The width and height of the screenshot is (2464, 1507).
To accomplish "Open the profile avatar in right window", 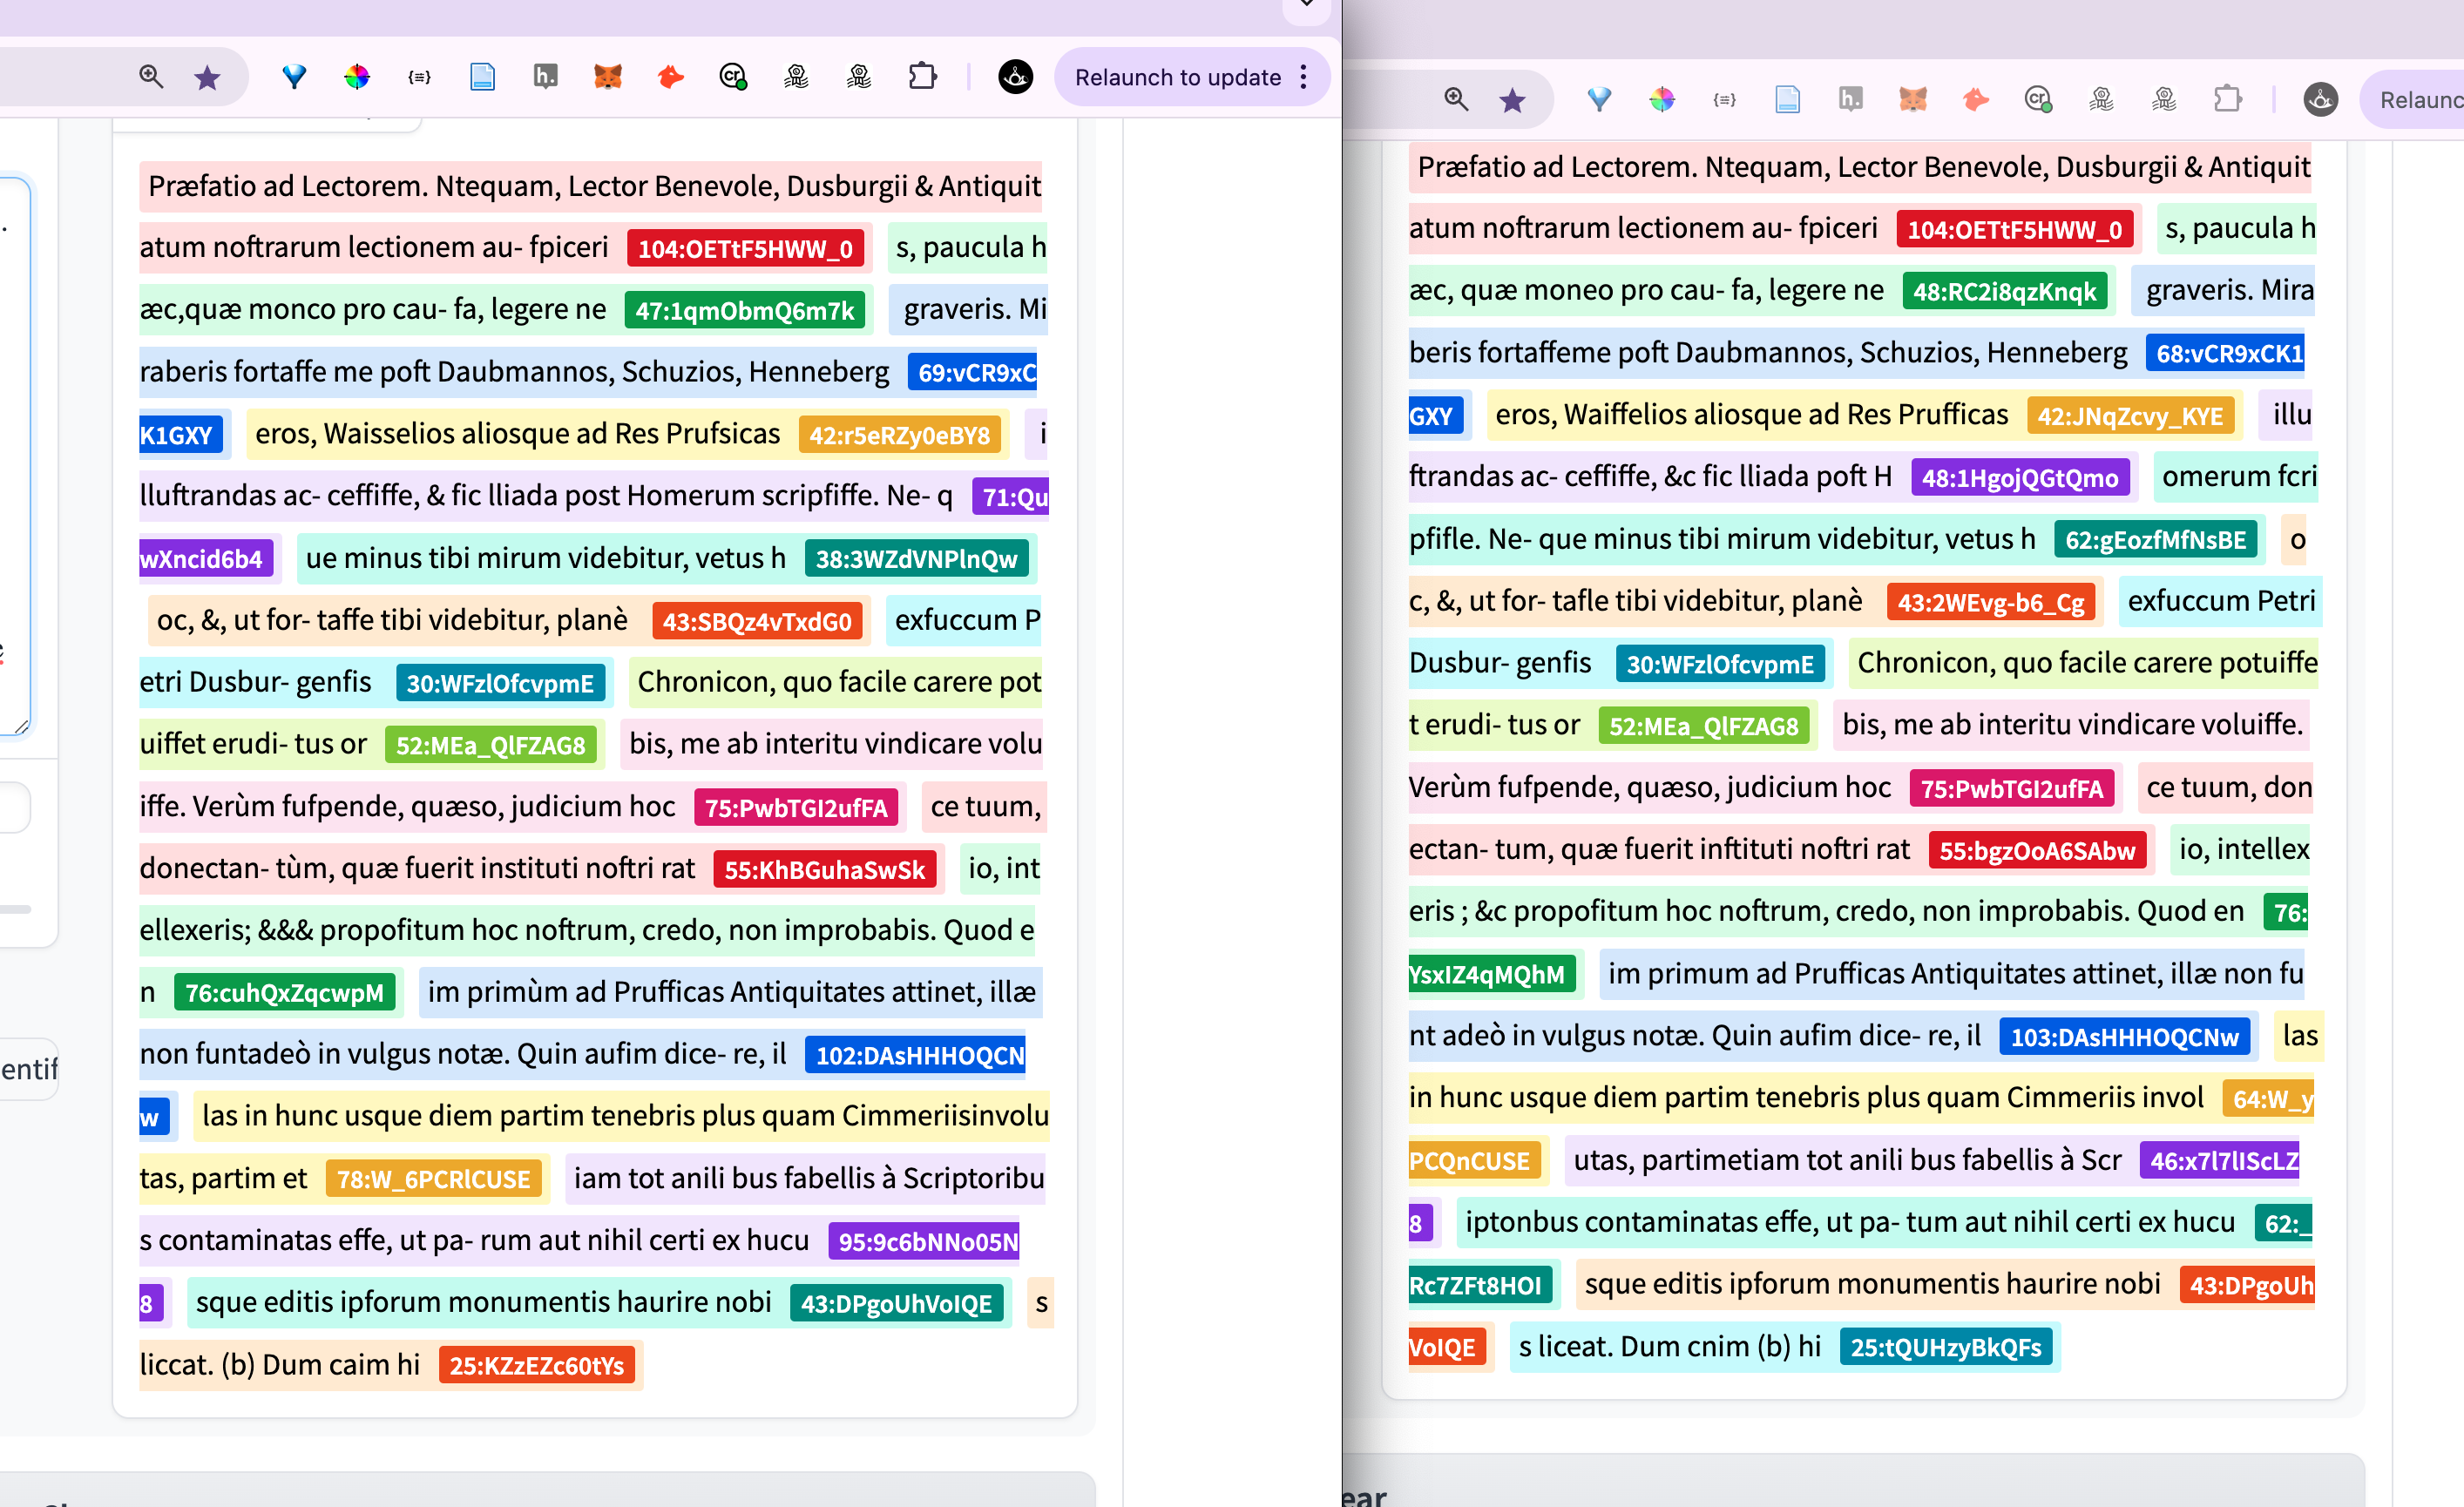I will (2321, 99).
